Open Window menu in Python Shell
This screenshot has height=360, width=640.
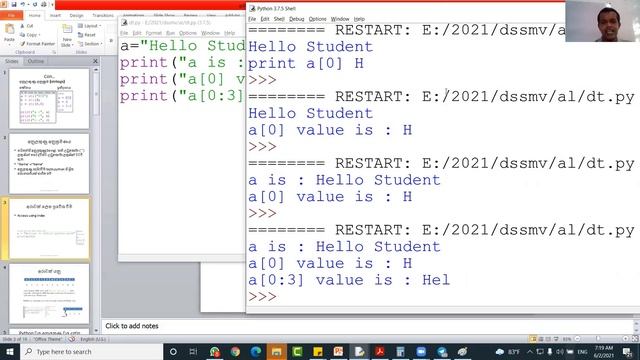tap(340, 19)
